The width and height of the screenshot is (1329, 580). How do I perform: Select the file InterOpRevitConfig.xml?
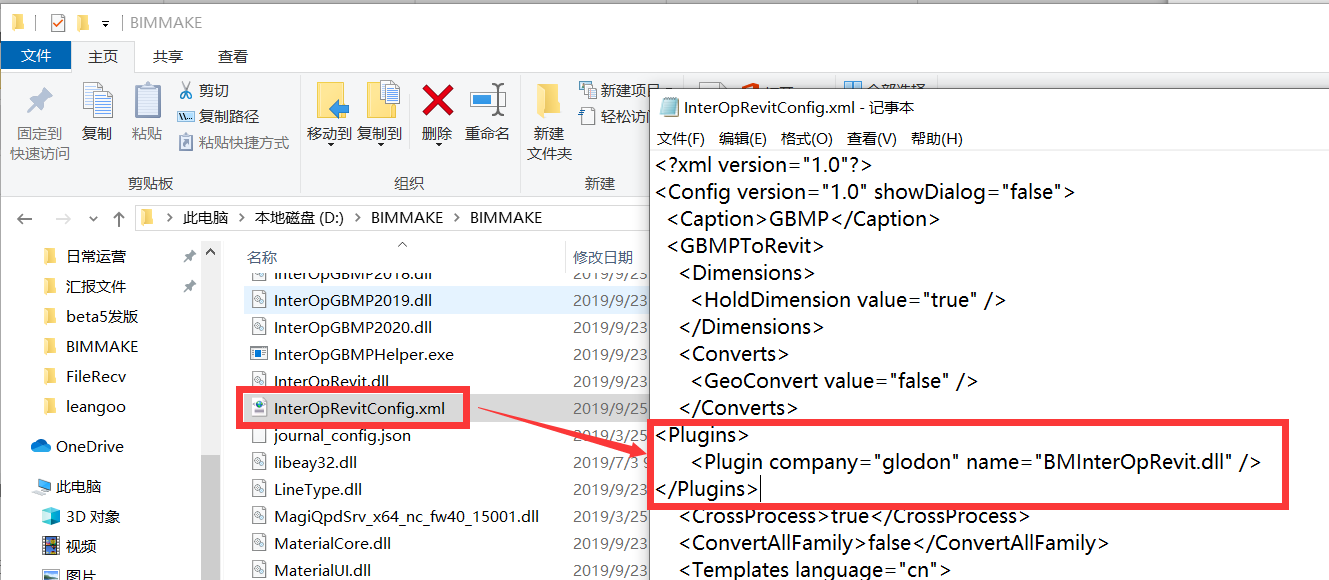coord(360,408)
